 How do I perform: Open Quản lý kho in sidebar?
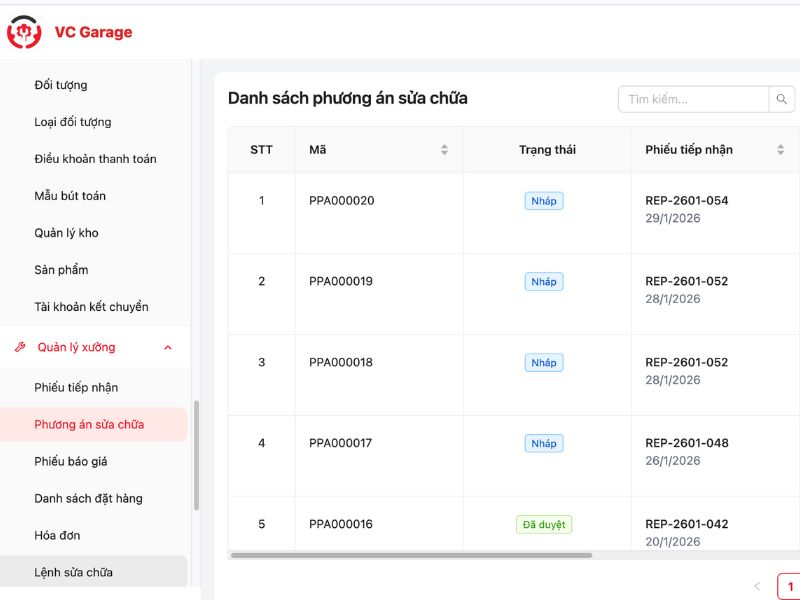(66, 233)
